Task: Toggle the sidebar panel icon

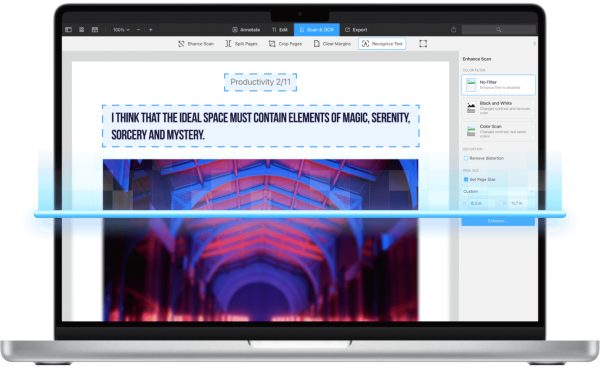Action: 68,29
